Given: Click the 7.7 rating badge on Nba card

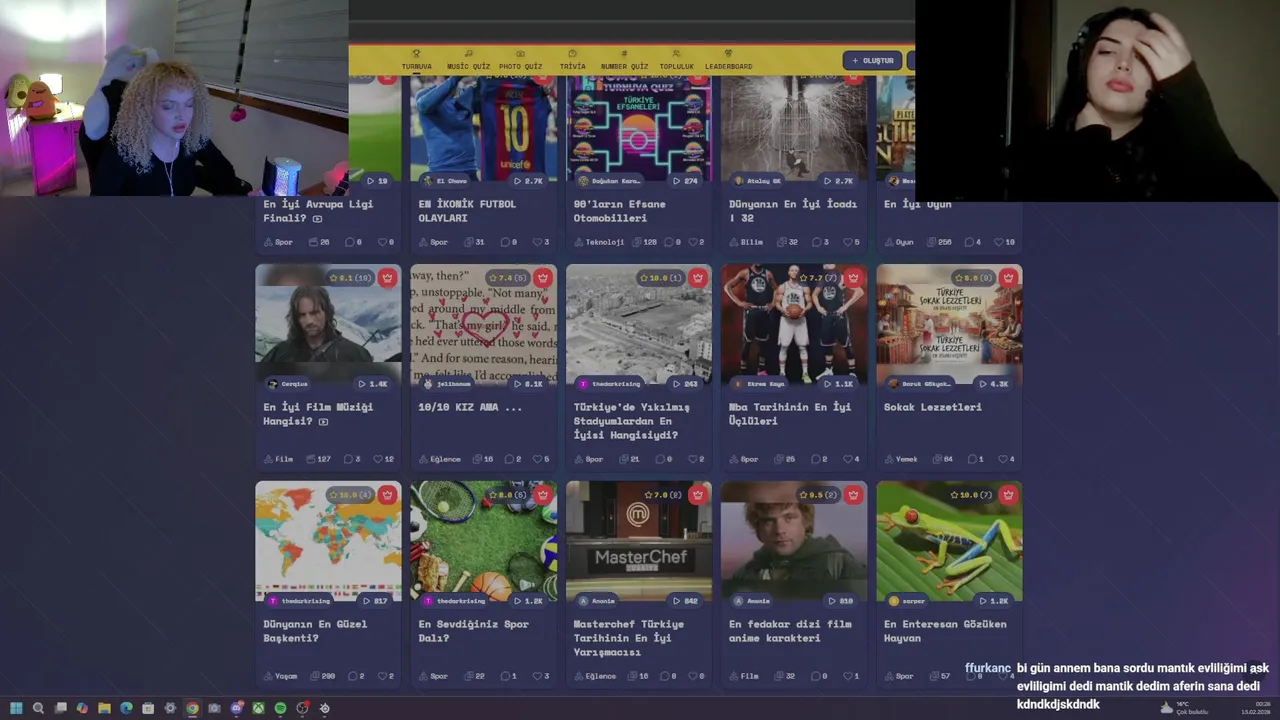Looking at the screenshot, I should (817, 278).
